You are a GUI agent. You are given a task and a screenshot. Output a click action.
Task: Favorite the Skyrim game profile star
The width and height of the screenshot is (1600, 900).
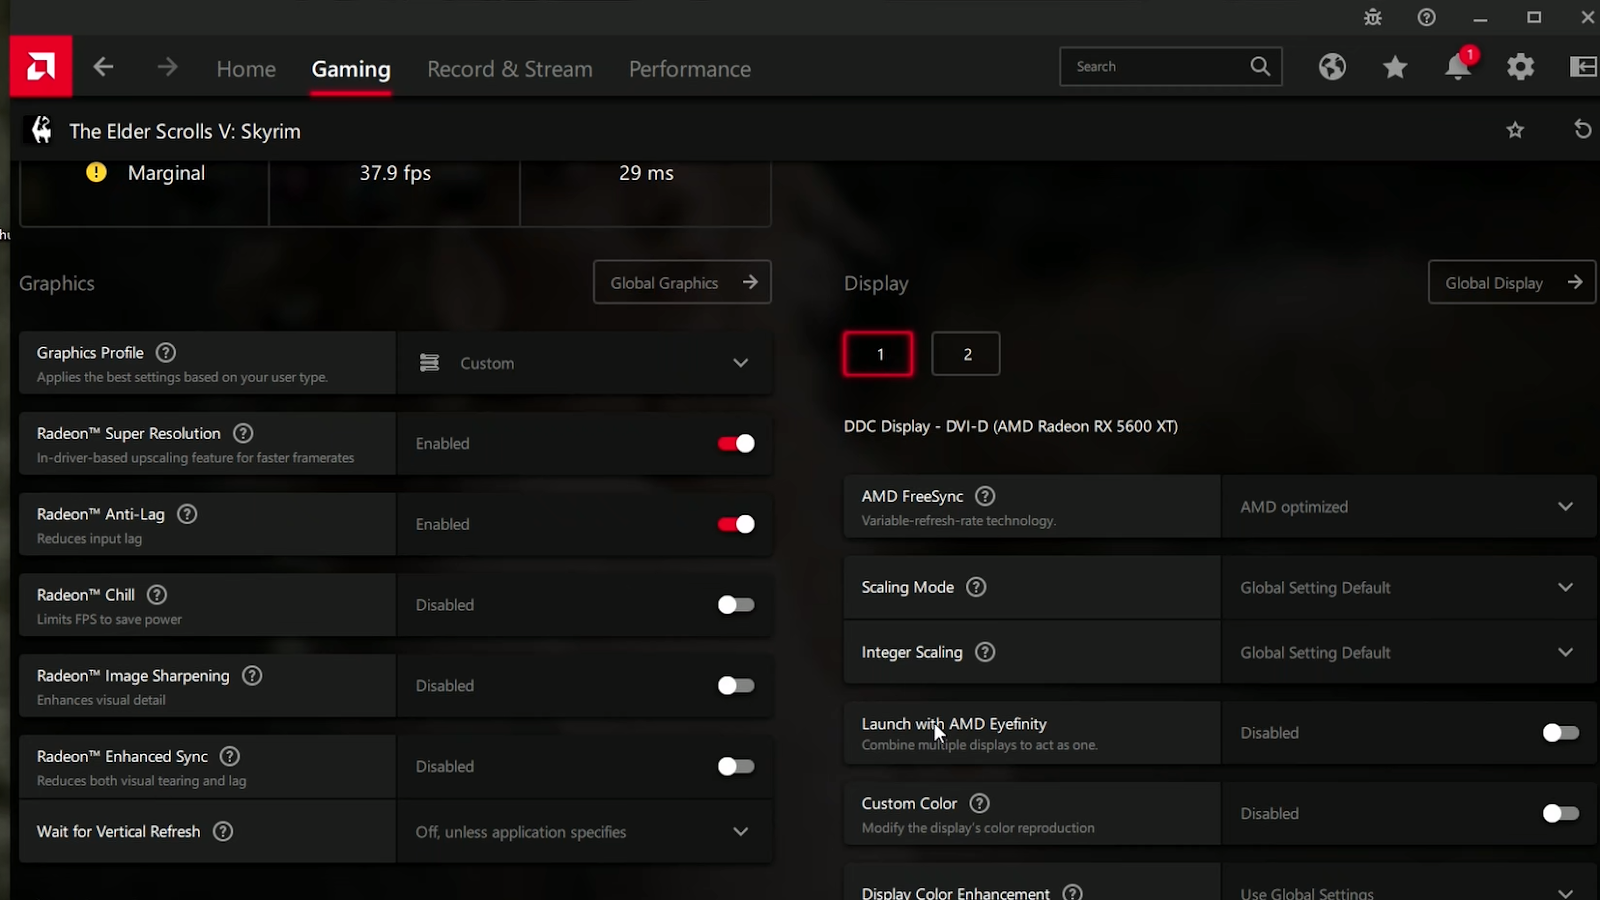pos(1515,130)
